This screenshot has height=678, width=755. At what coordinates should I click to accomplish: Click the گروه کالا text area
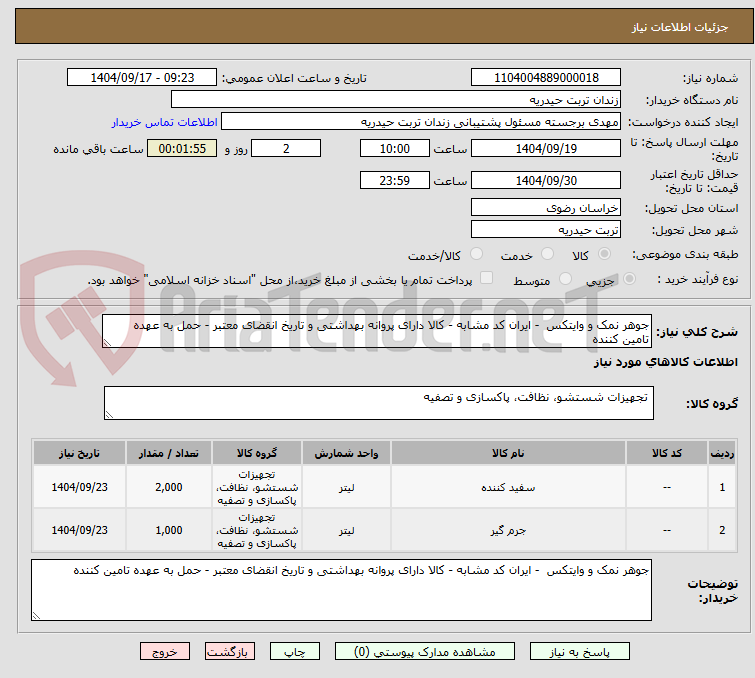point(378,403)
